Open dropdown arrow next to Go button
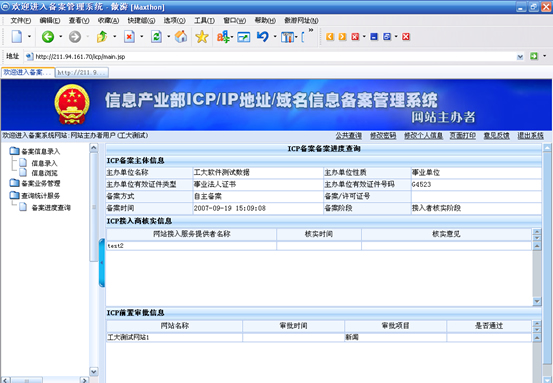 (545, 56)
